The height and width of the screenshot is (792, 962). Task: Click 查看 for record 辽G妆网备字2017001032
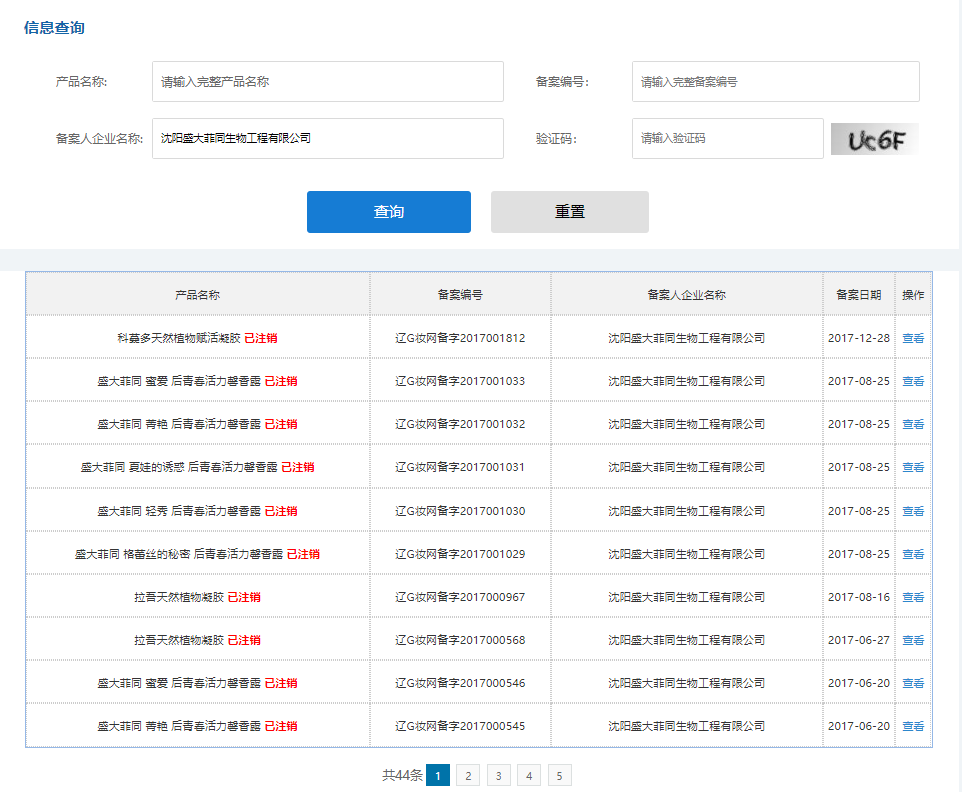click(913, 424)
